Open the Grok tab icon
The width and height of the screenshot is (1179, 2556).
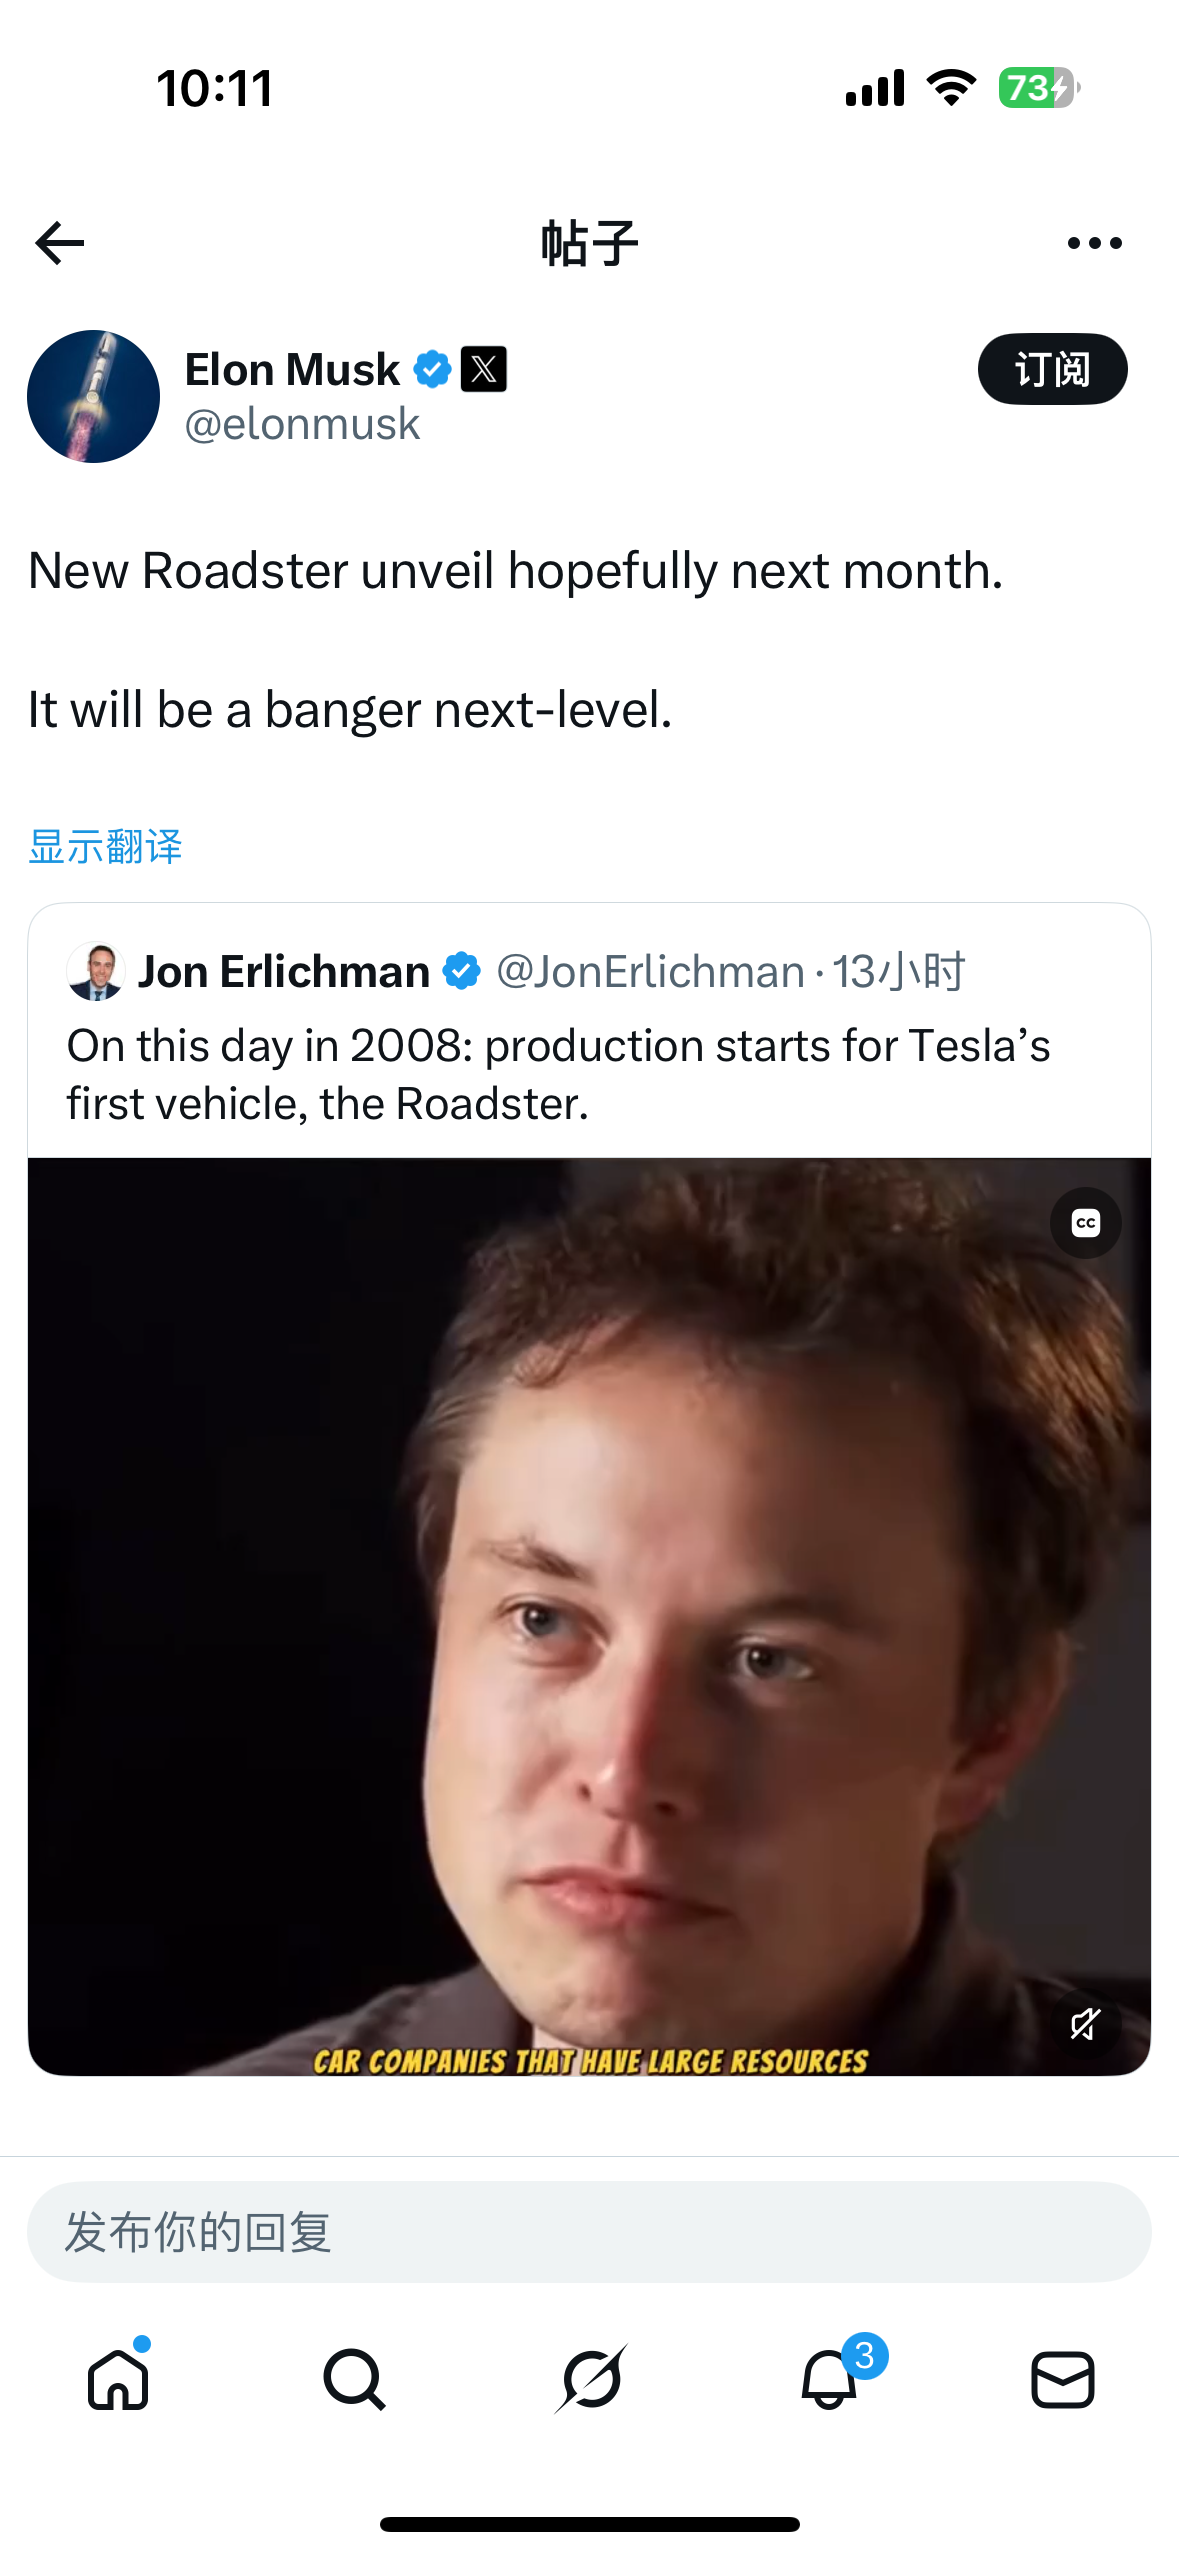pos(591,2379)
